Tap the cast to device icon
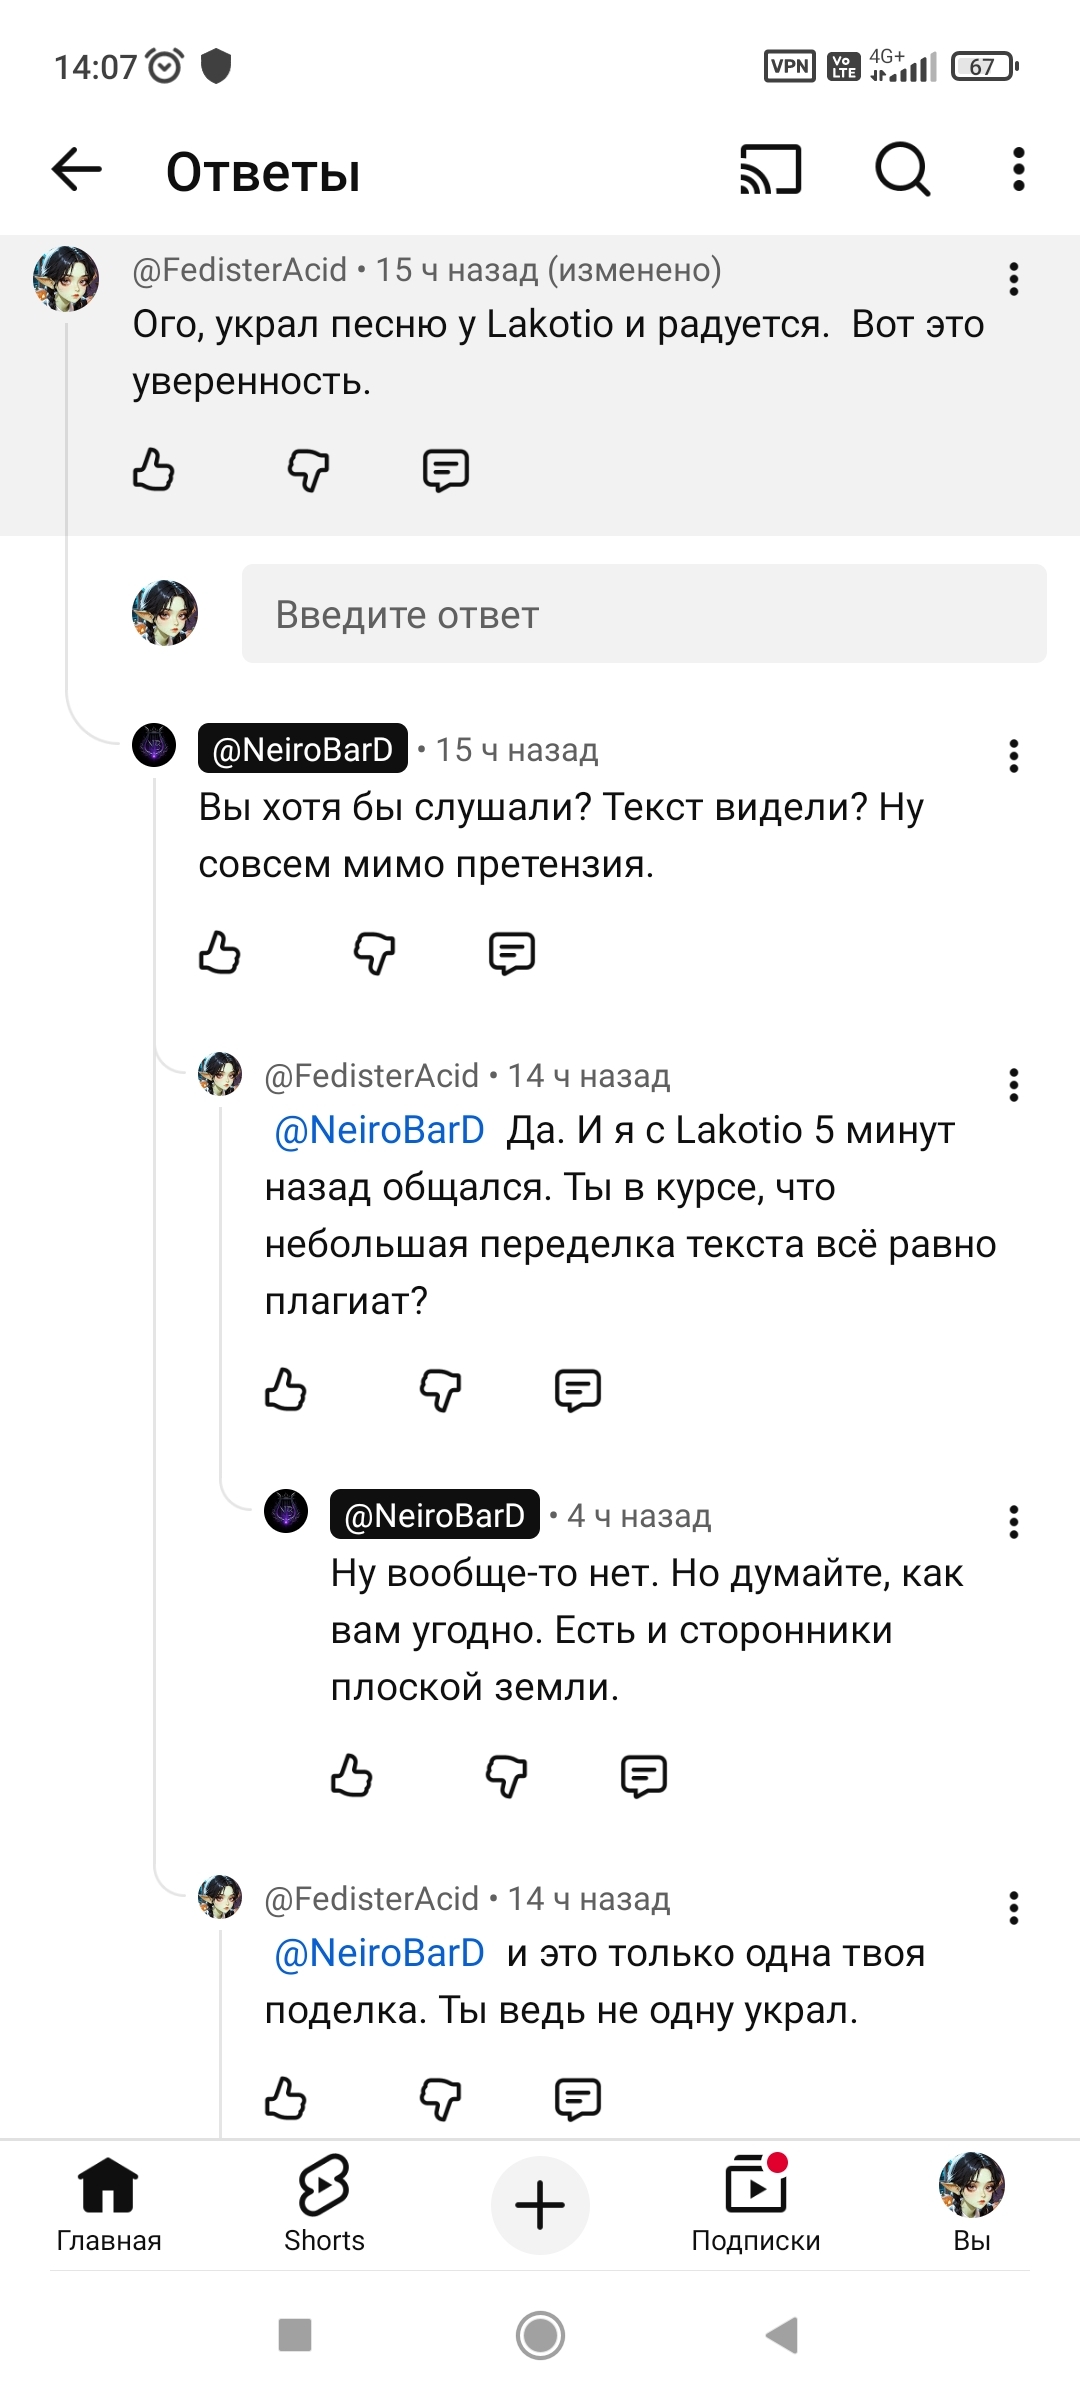This screenshot has width=1080, height=2400. pos(770,169)
